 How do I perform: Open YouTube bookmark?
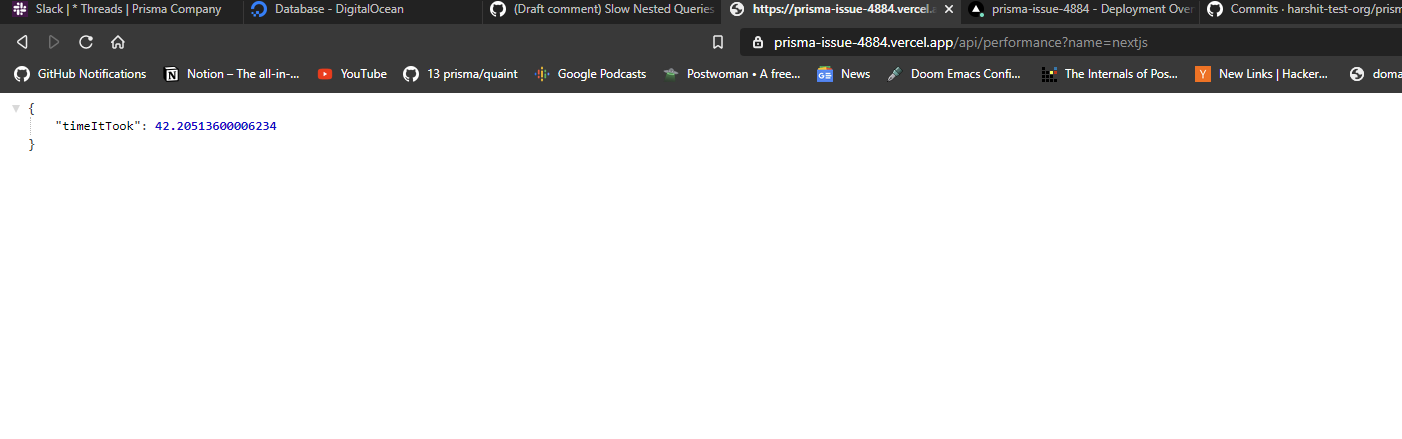[x=352, y=74]
